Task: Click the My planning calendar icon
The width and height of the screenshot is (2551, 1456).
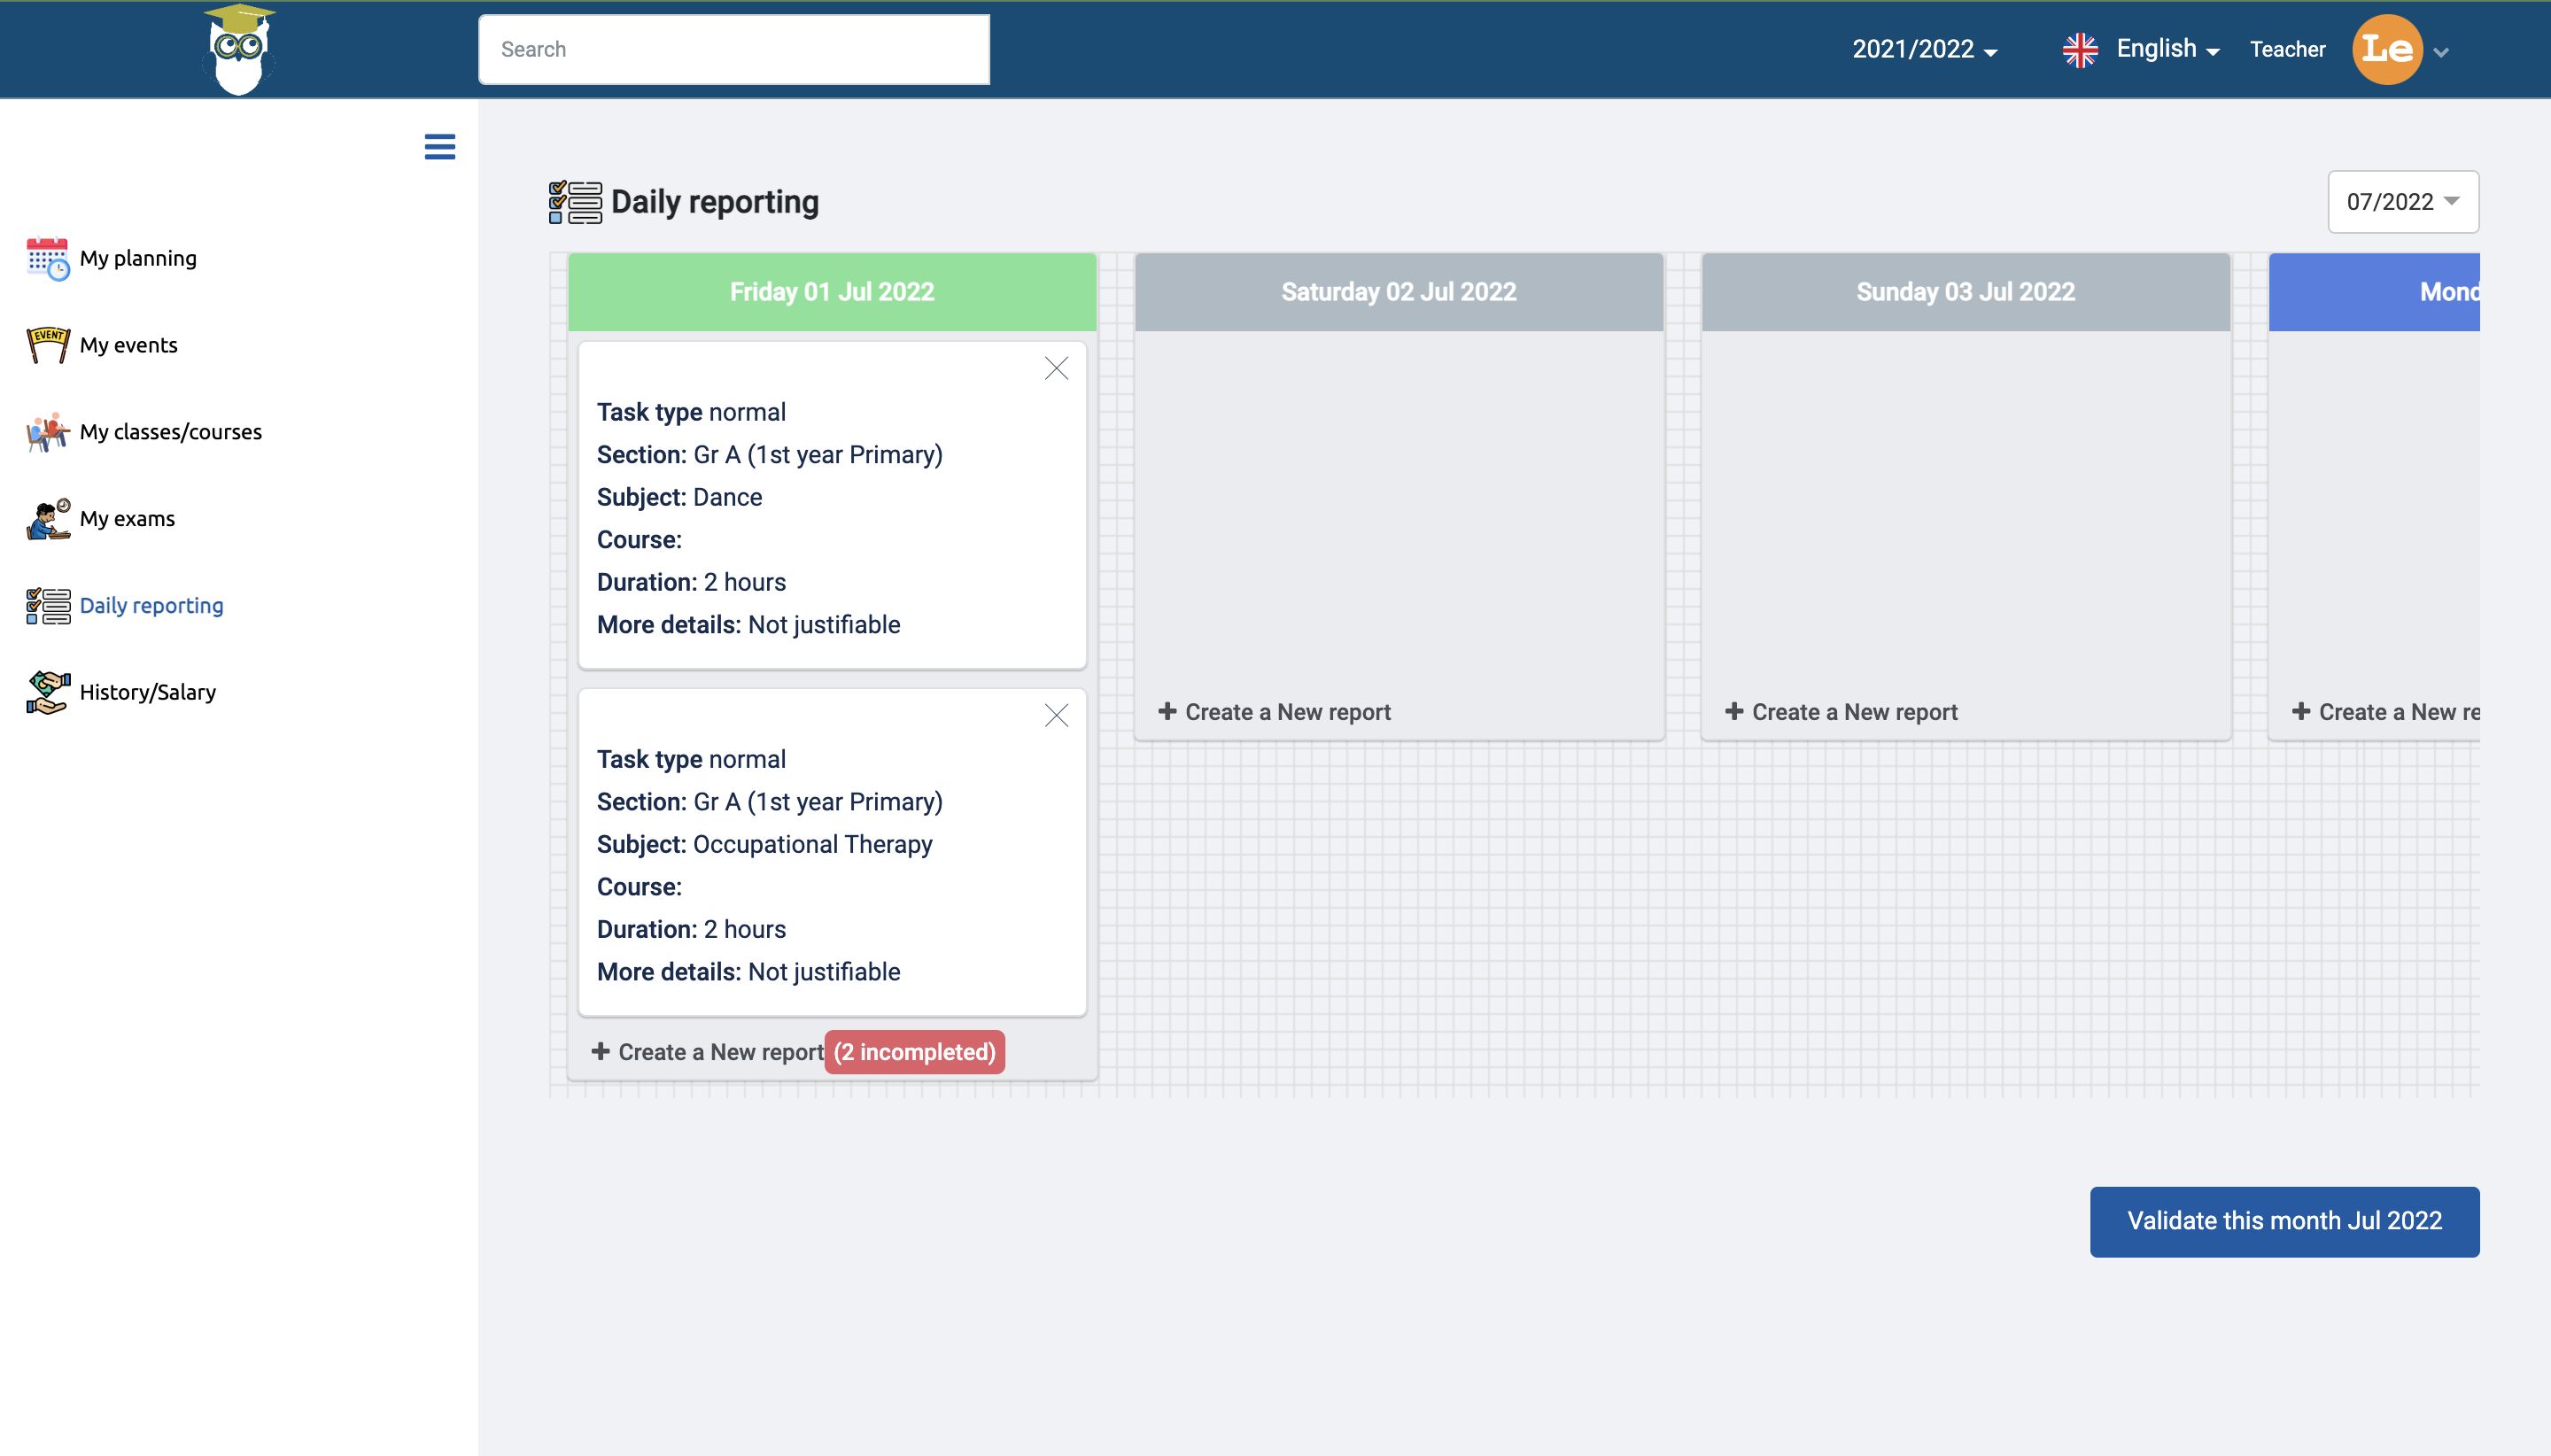Action: [47, 259]
